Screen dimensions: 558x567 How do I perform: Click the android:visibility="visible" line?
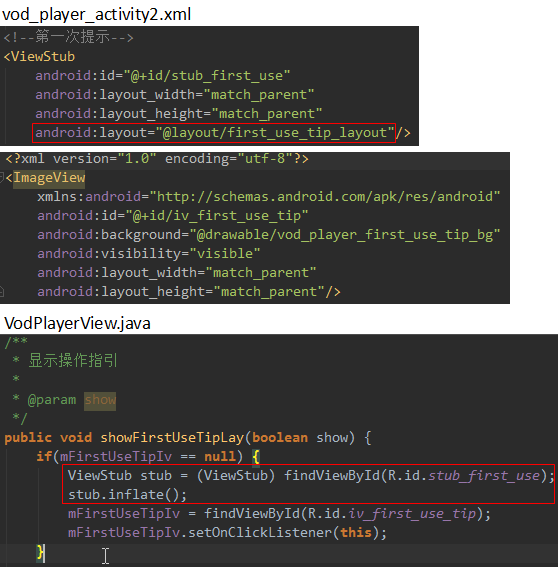click(x=149, y=253)
